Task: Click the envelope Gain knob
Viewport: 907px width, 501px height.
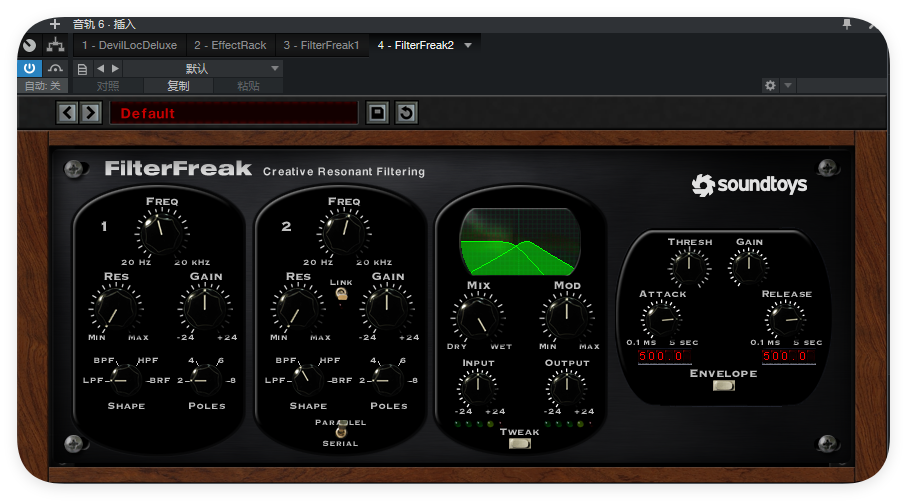Action: coord(749,267)
